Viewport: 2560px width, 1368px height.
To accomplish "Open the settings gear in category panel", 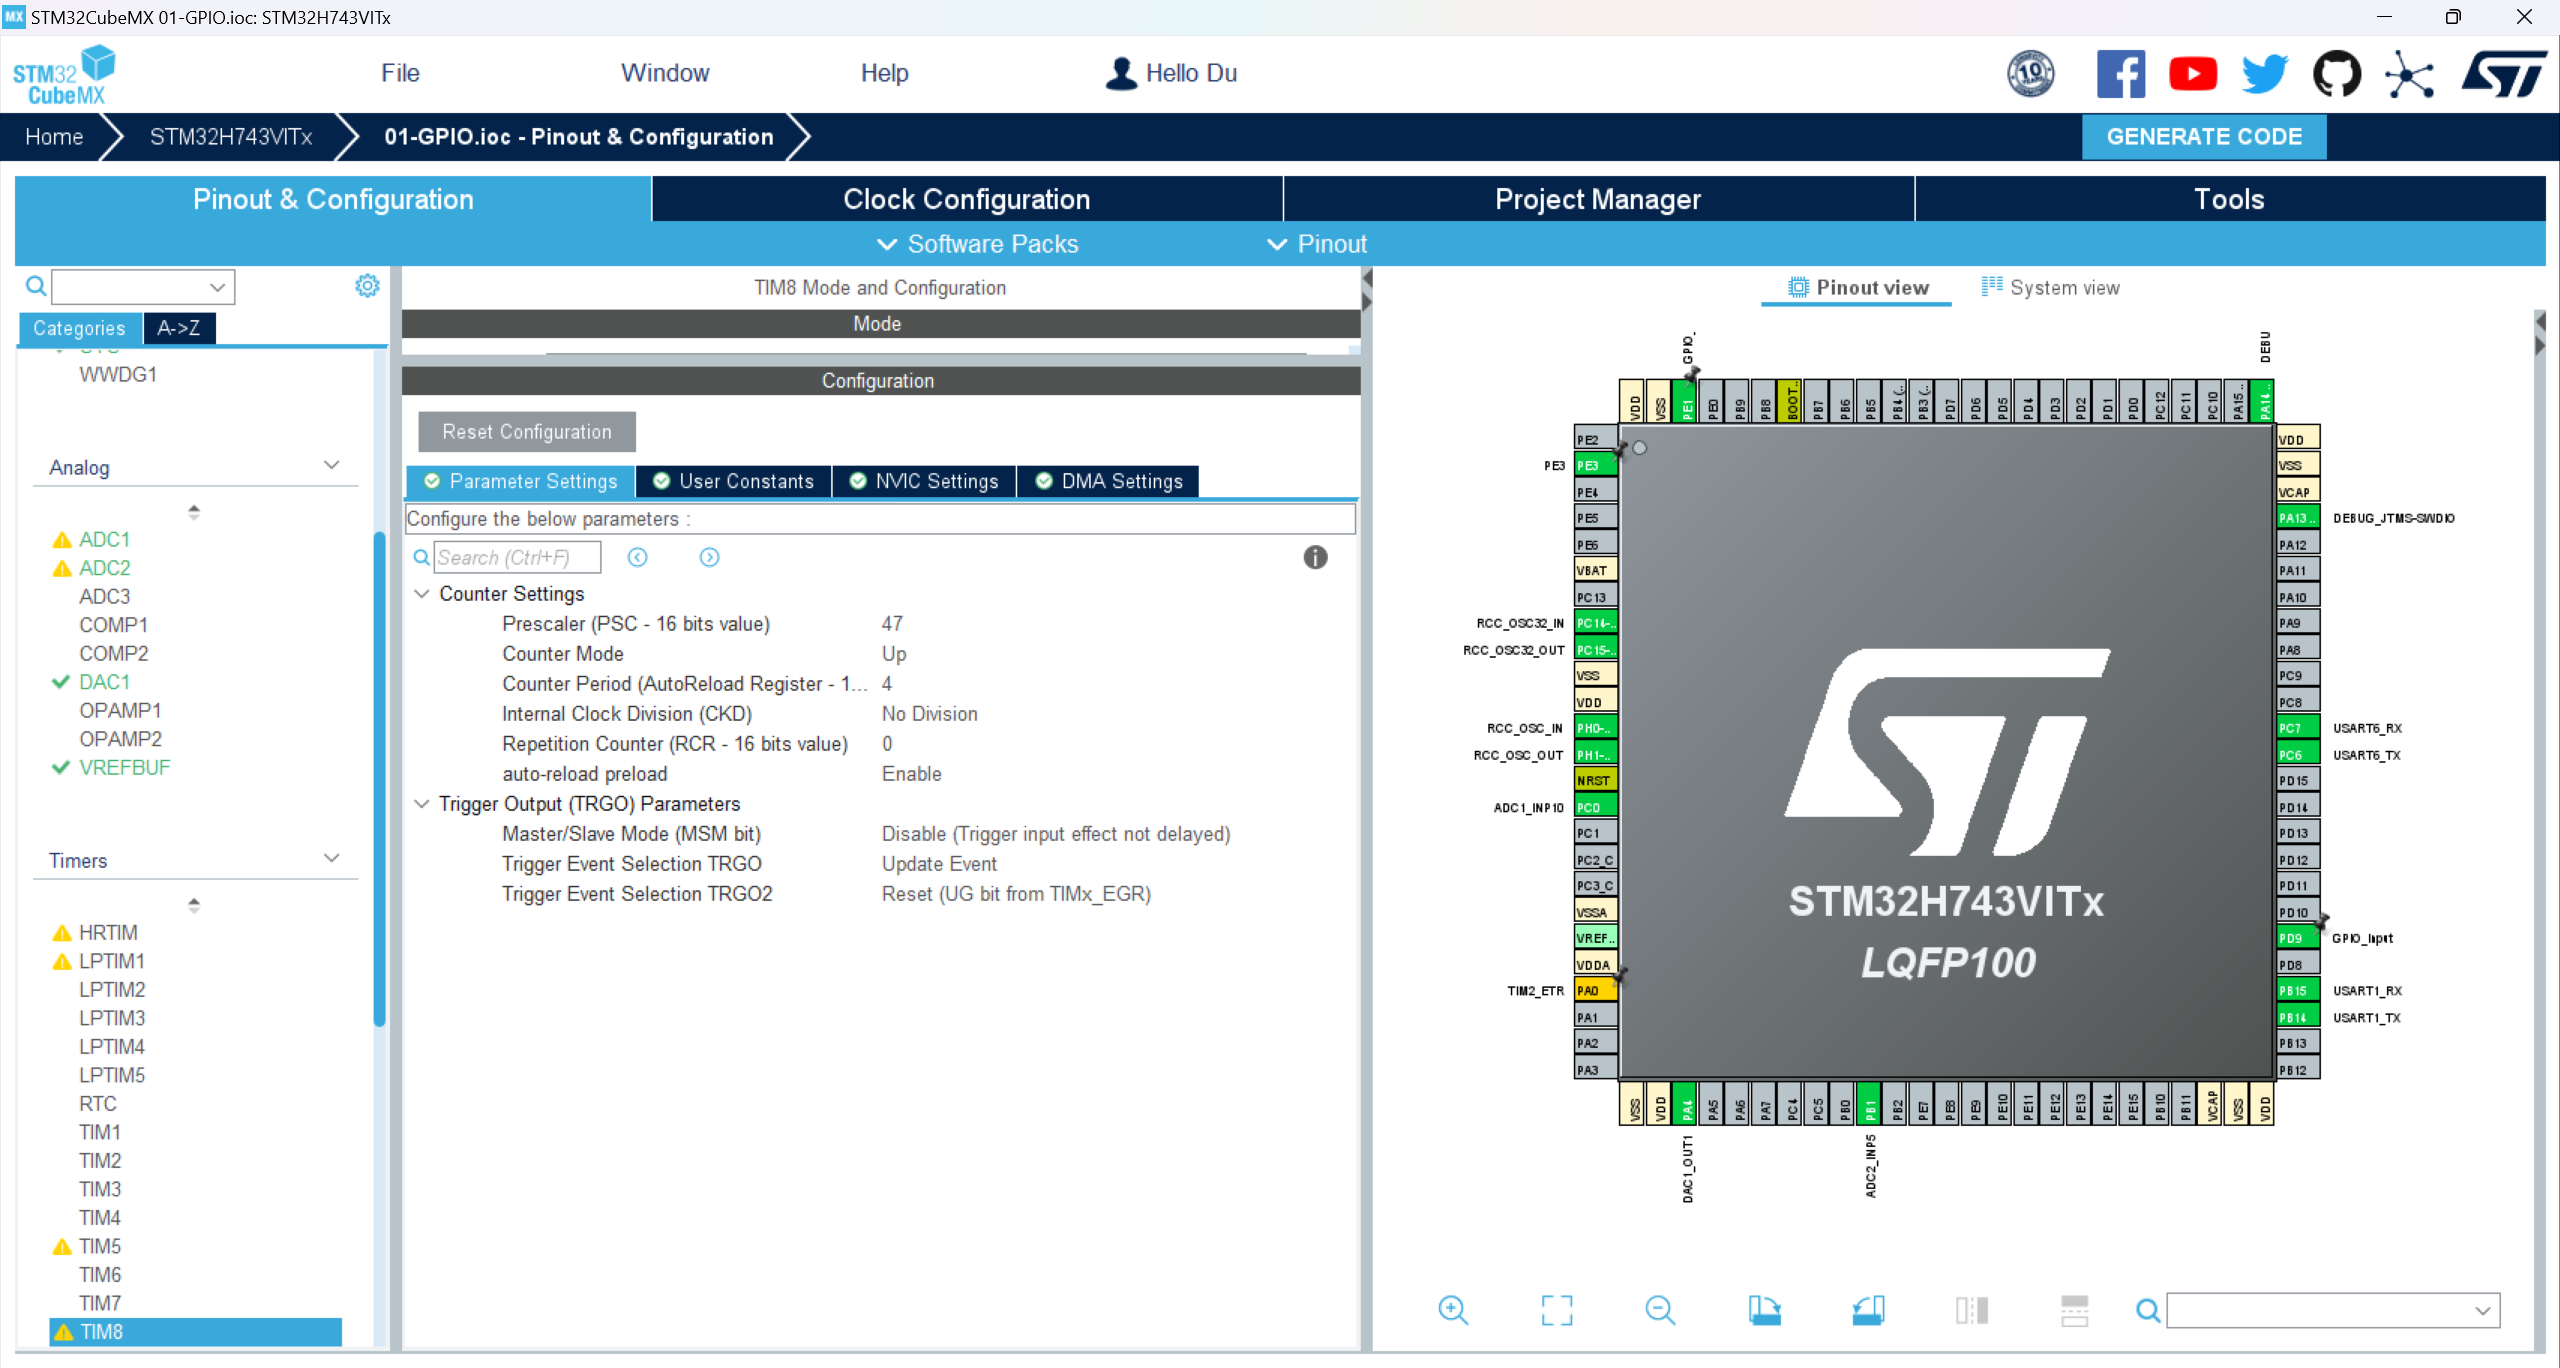I will click(367, 286).
